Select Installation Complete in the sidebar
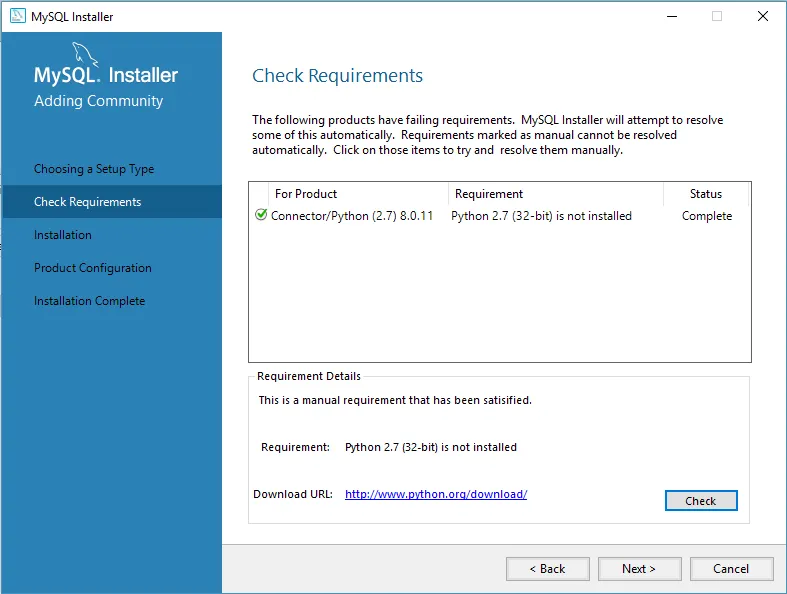787x594 pixels. click(89, 301)
